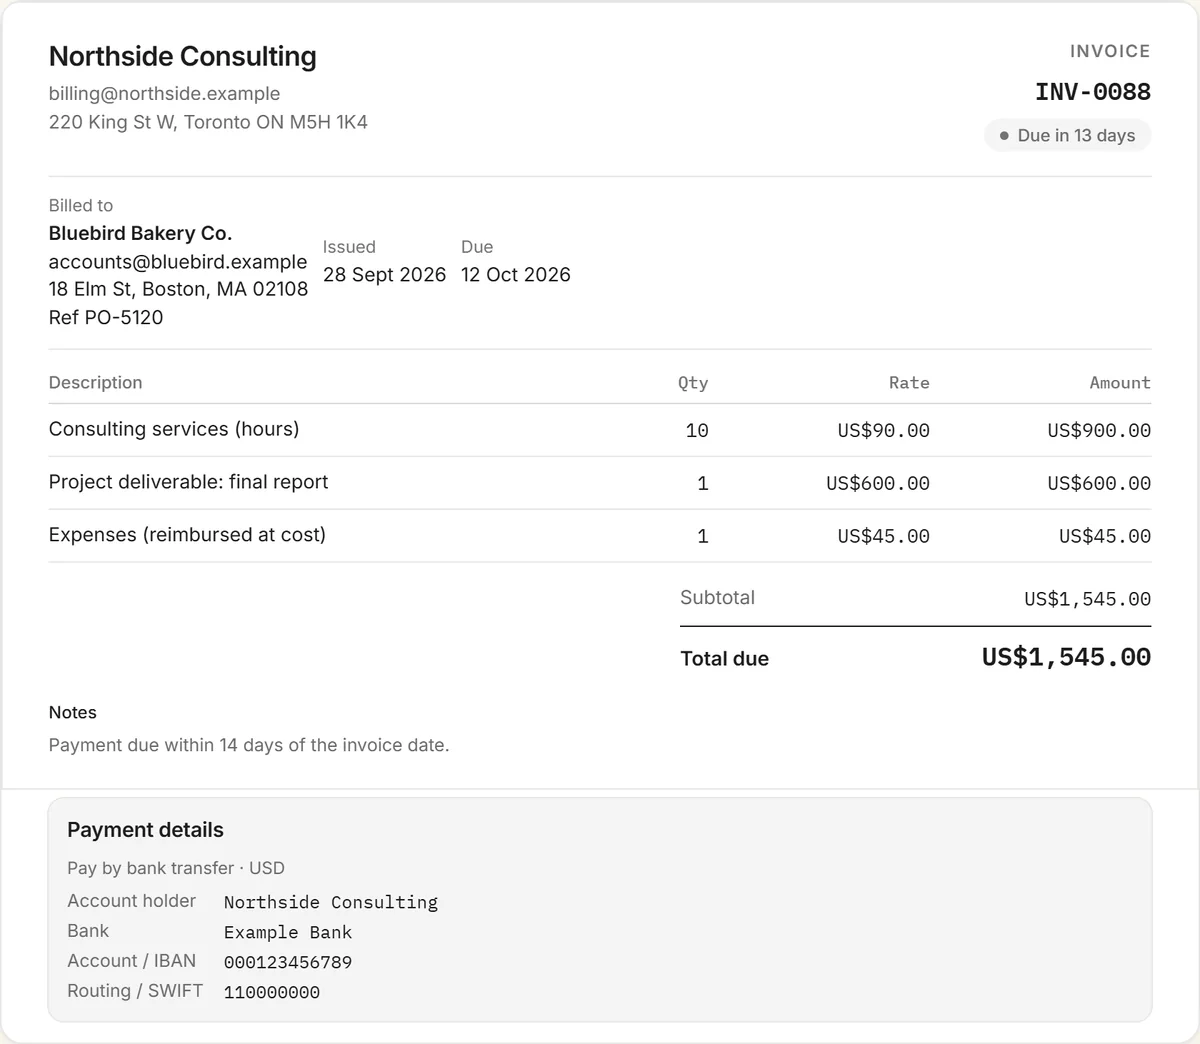Select the Expenses (reimbursed at cost) description
This screenshot has width=1200, height=1044.
[187, 535]
